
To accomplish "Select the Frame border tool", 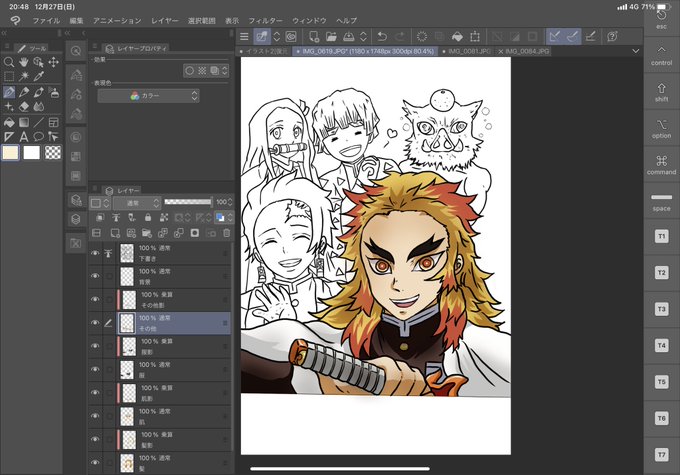I will point(53,123).
